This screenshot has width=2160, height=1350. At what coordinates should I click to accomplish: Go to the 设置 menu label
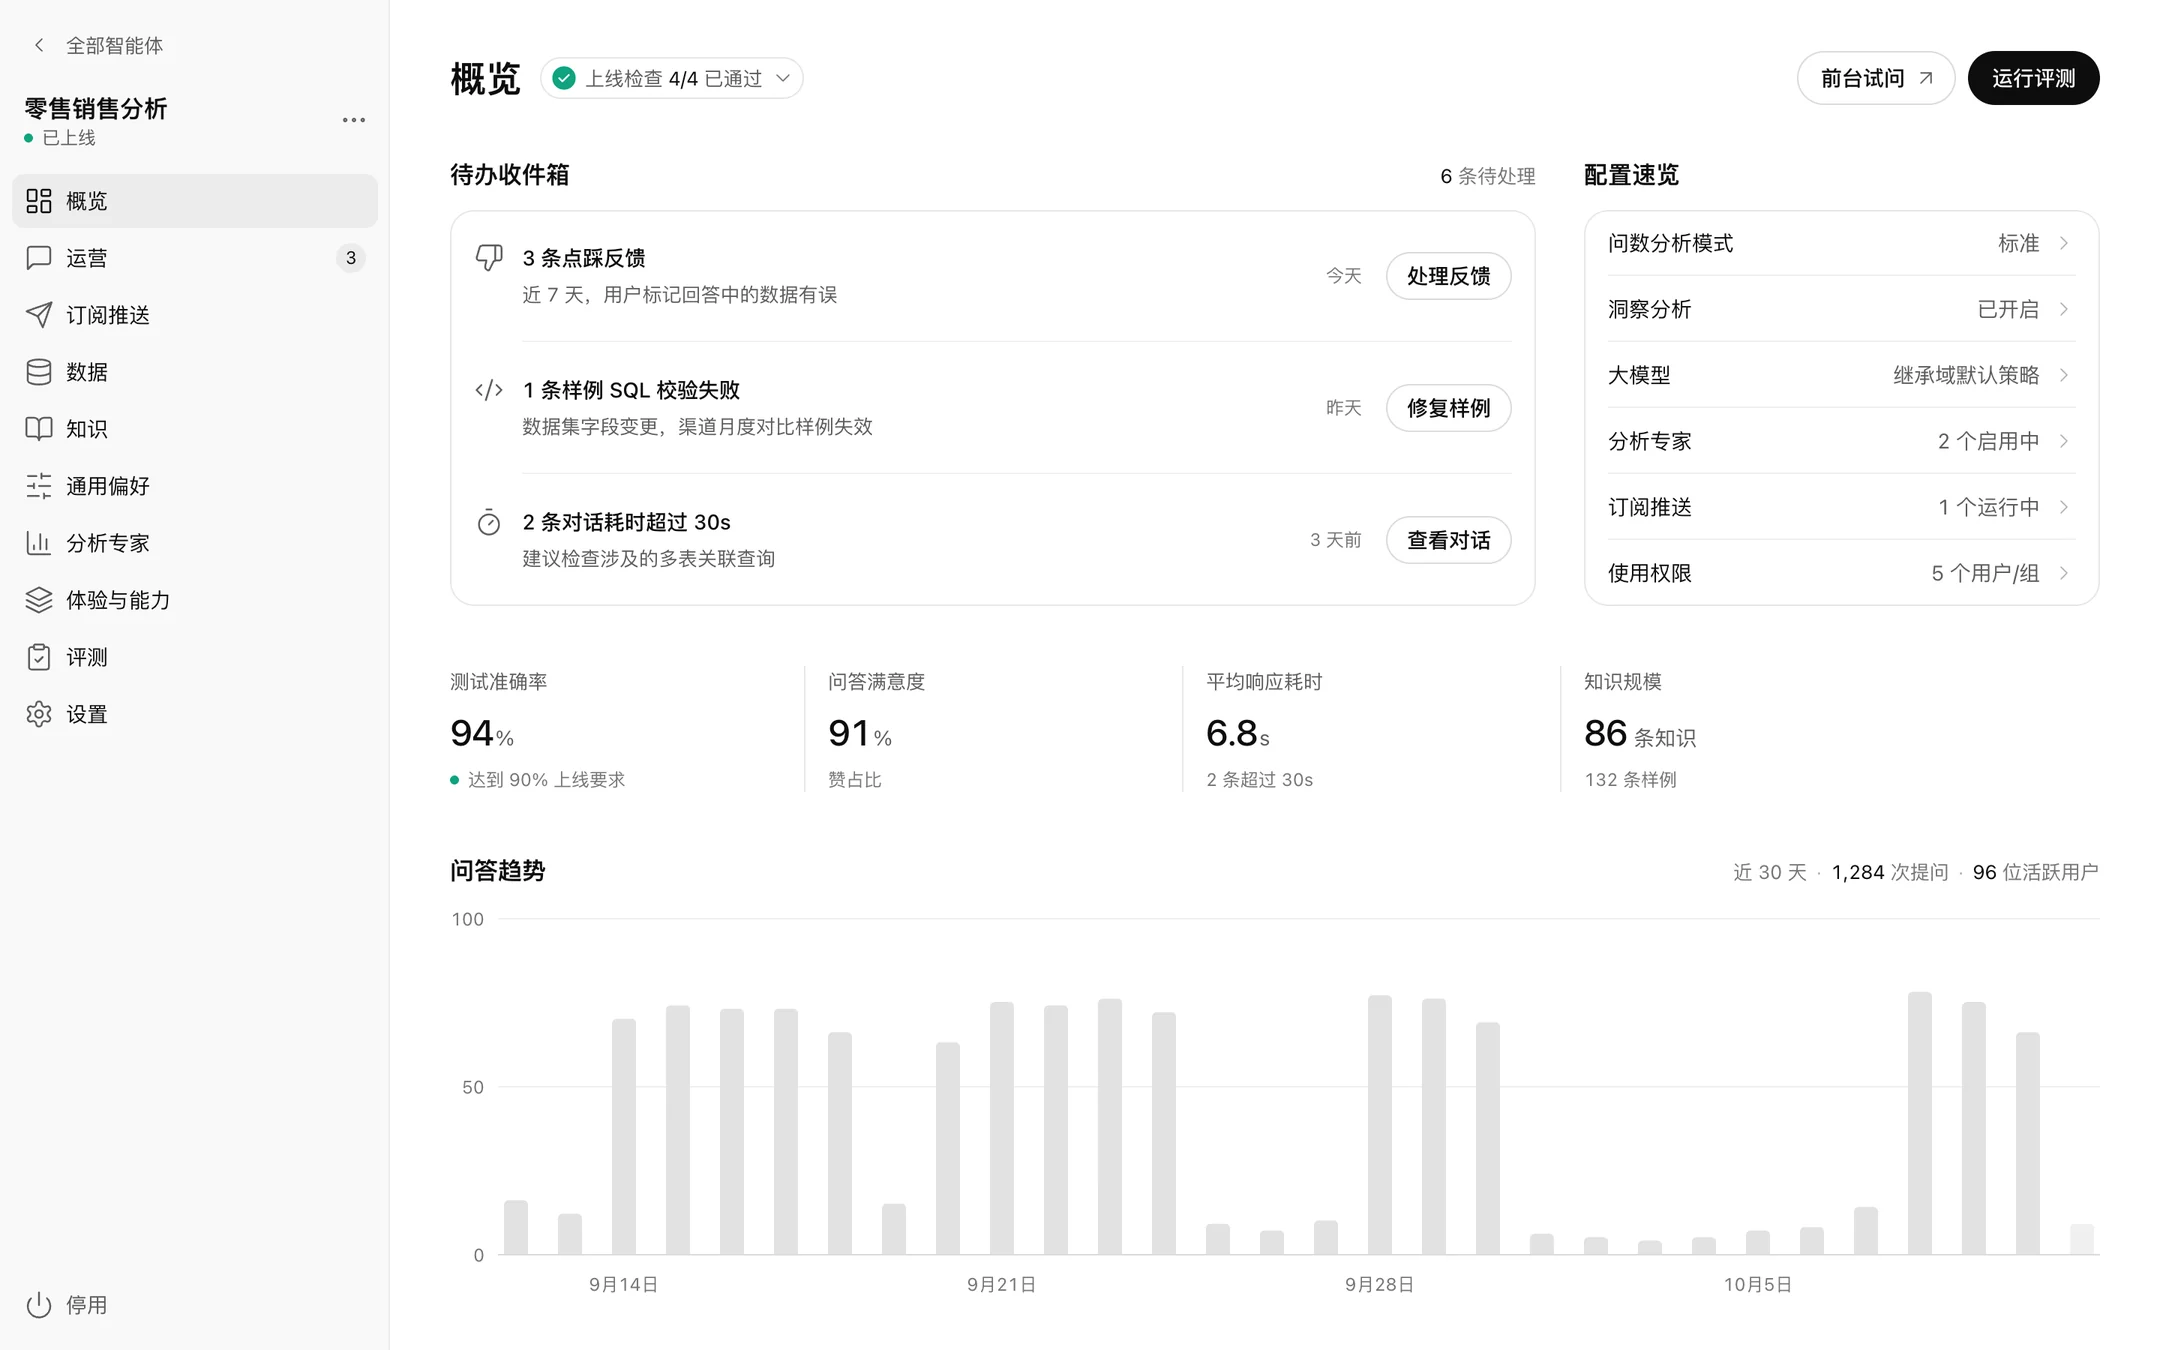pyautogui.click(x=87, y=714)
